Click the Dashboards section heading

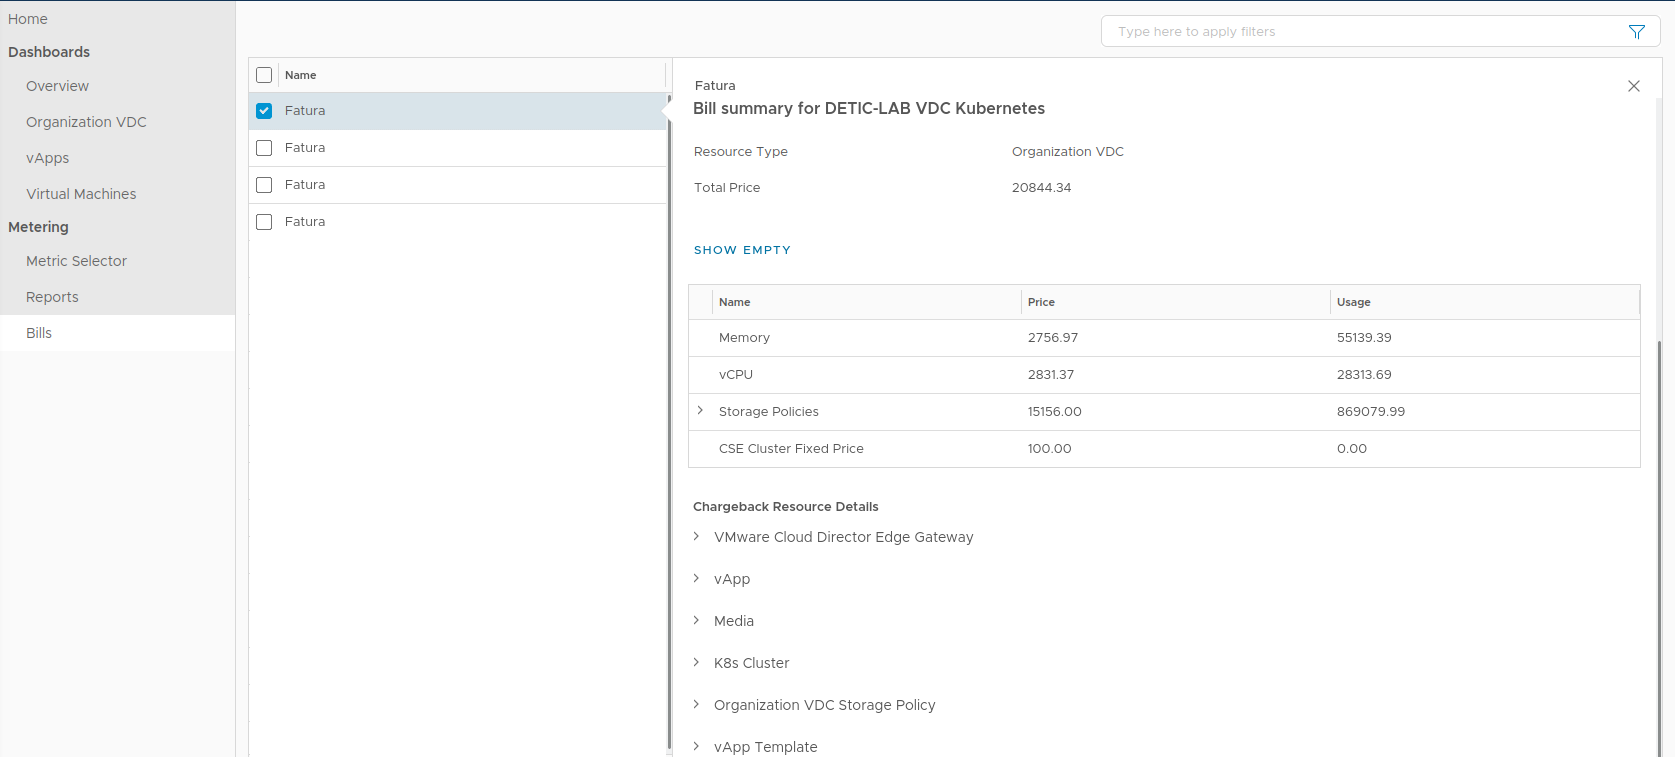click(49, 52)
